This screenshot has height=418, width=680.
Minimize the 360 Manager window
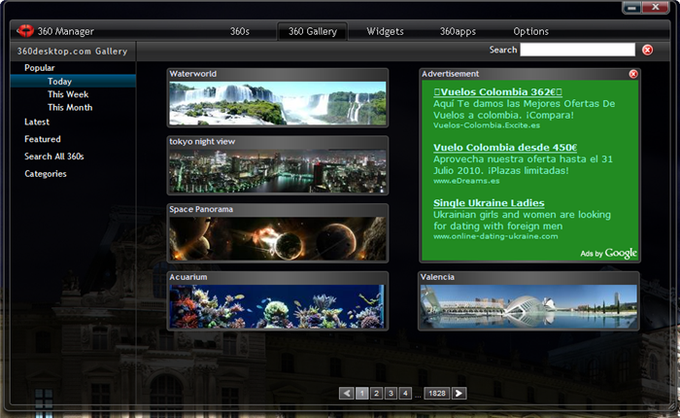coord(632,7)
